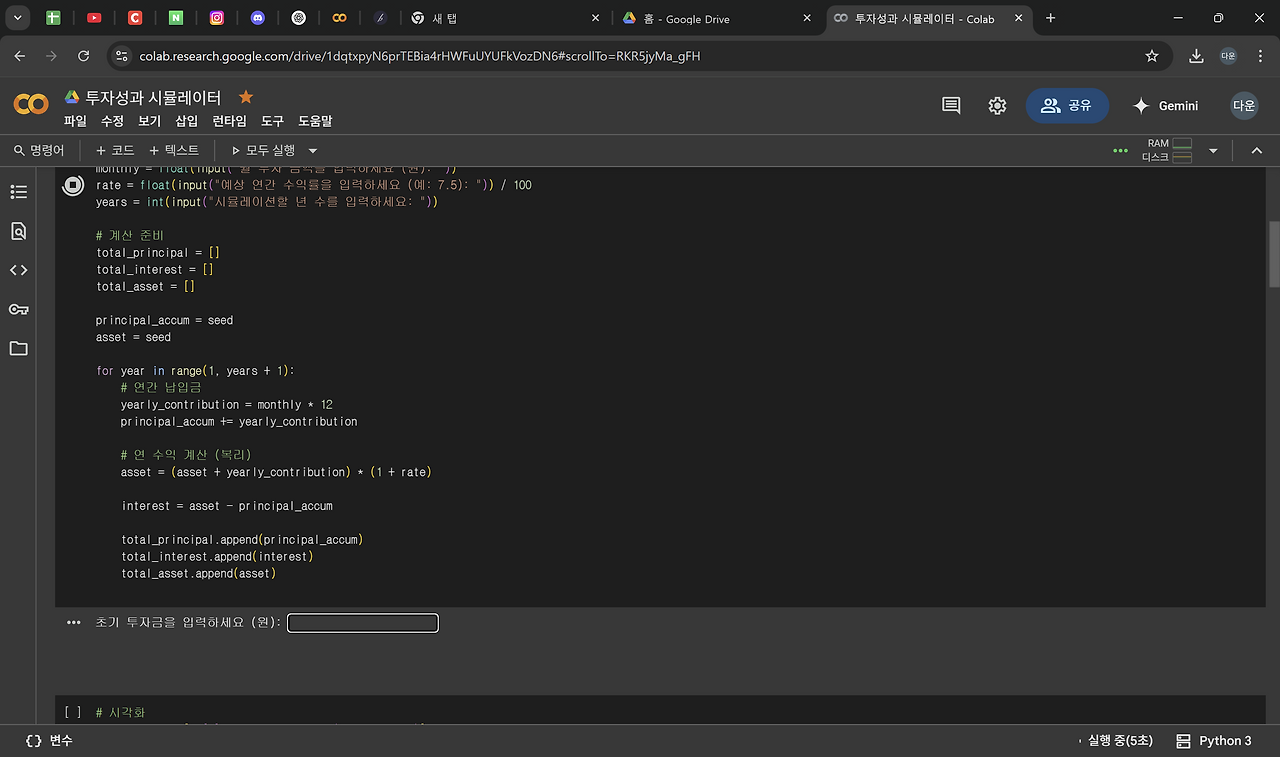Switch to the pinned Discord tab
Viewport: 1280px width, 757px height.
pos(258,18)
